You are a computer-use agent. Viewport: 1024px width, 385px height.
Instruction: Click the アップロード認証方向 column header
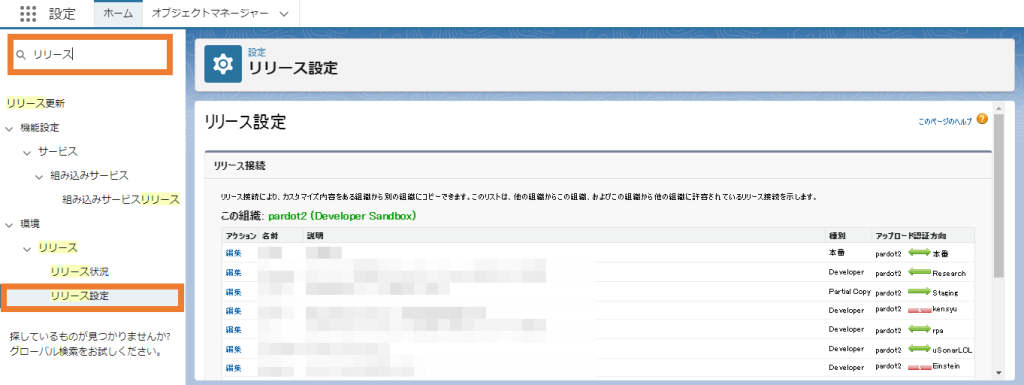[x=911, y=235]
